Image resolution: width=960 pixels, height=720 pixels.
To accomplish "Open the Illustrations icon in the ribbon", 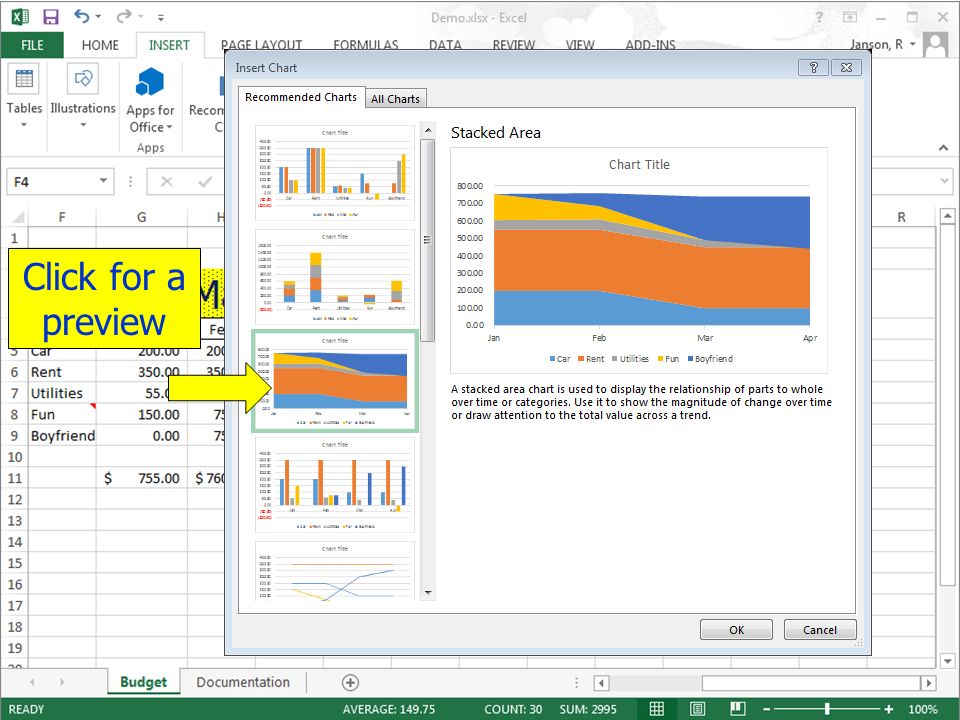I will (83, 78).
